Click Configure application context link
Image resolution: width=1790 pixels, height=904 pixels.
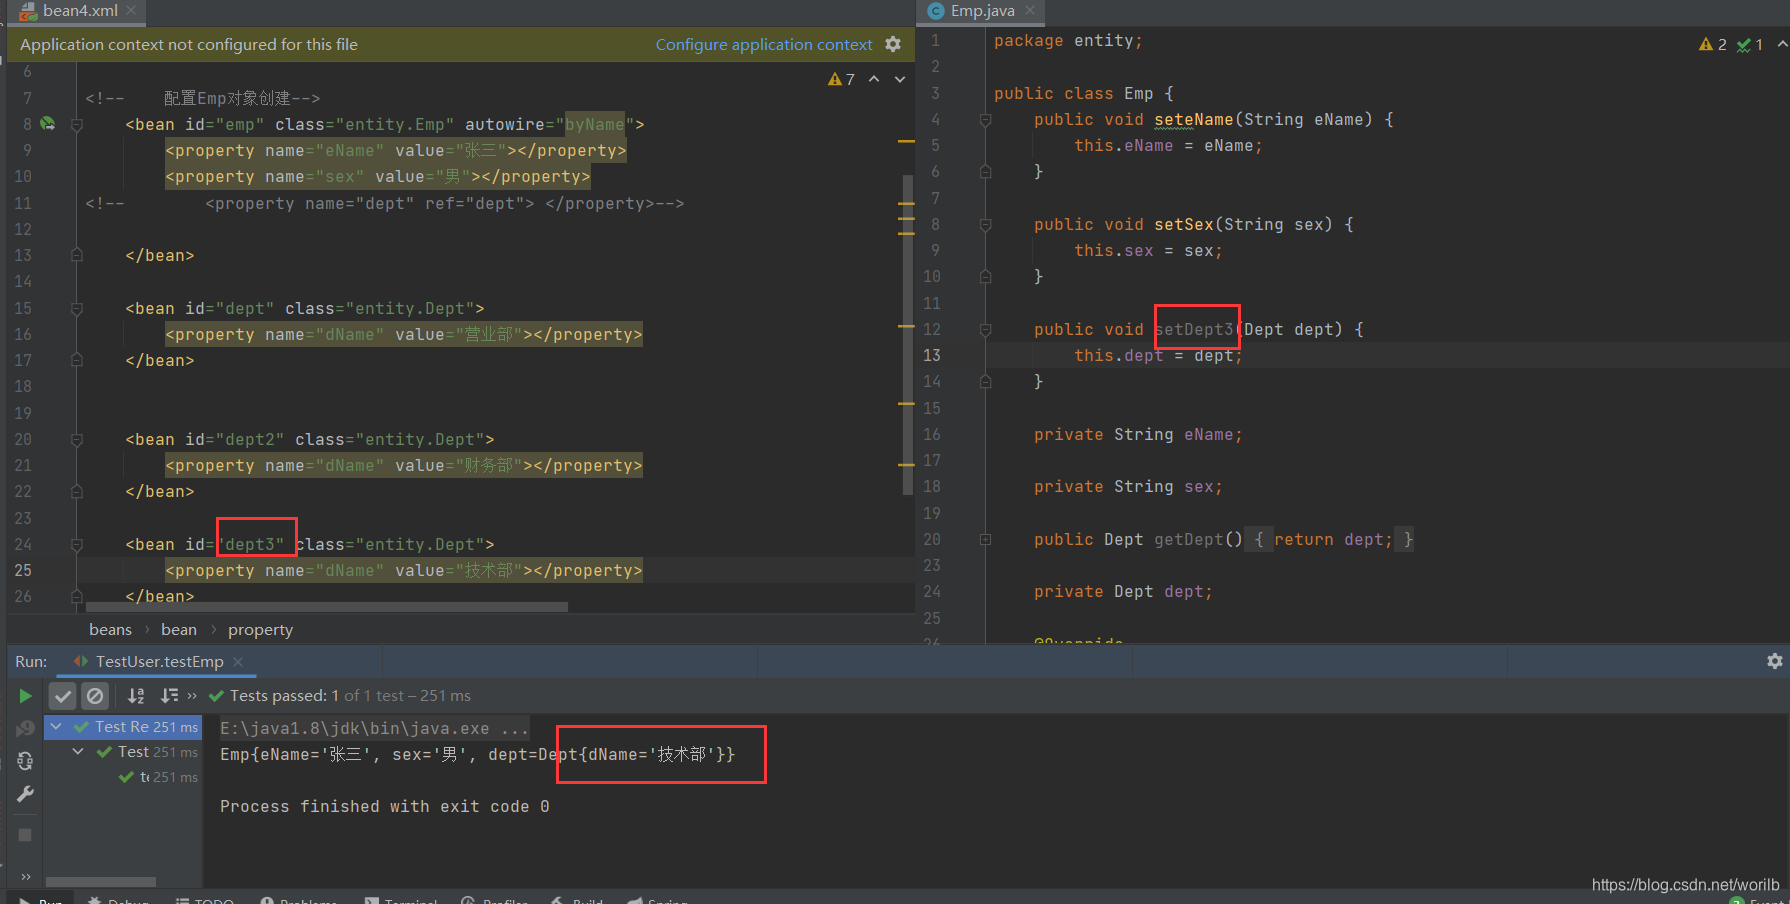tap(764, 45)
